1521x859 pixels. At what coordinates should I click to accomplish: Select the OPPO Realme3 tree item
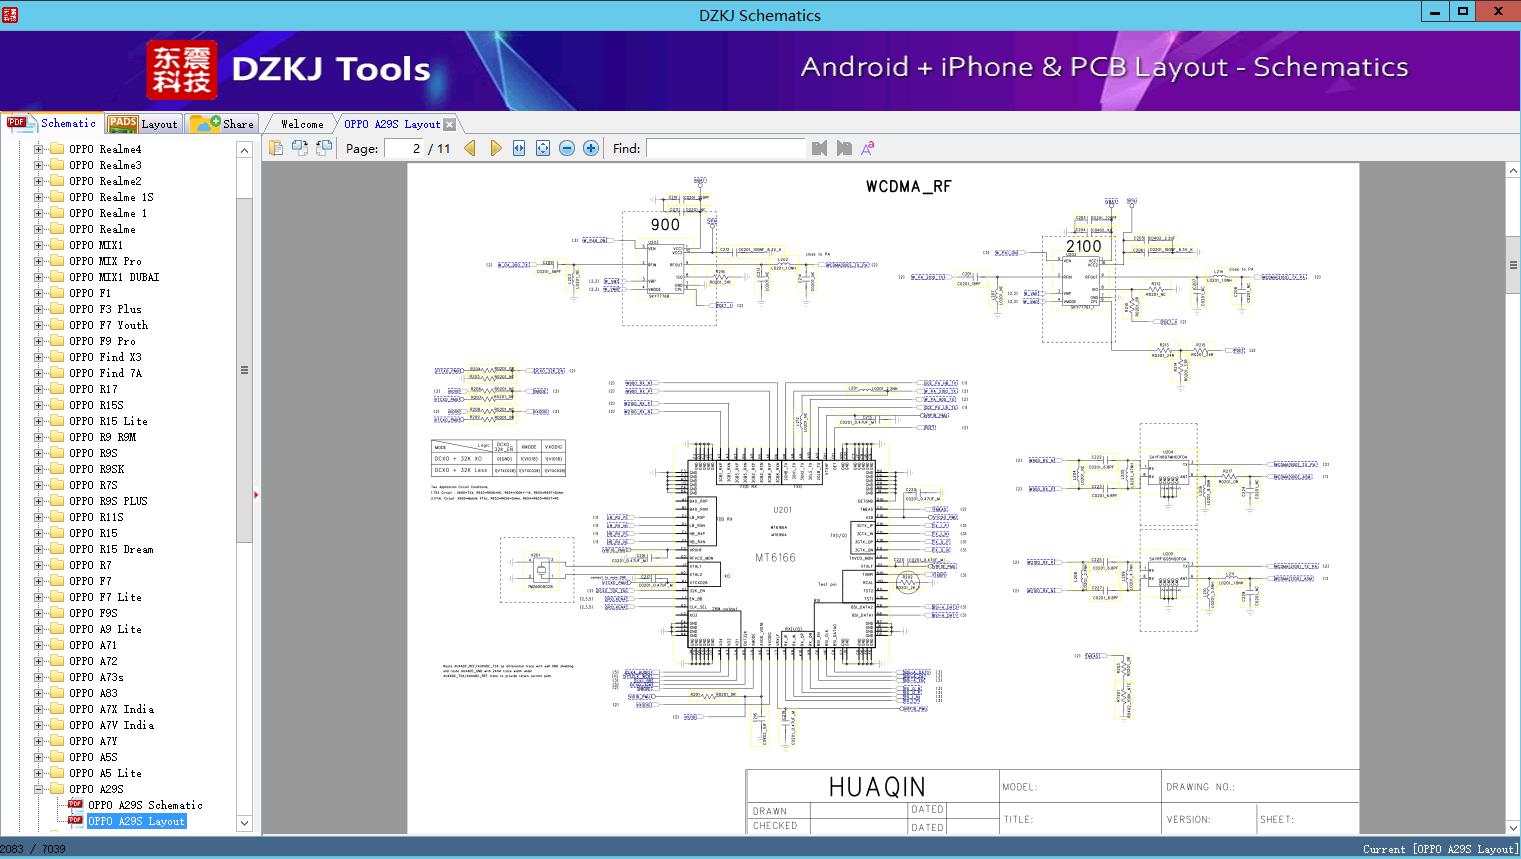105,165
